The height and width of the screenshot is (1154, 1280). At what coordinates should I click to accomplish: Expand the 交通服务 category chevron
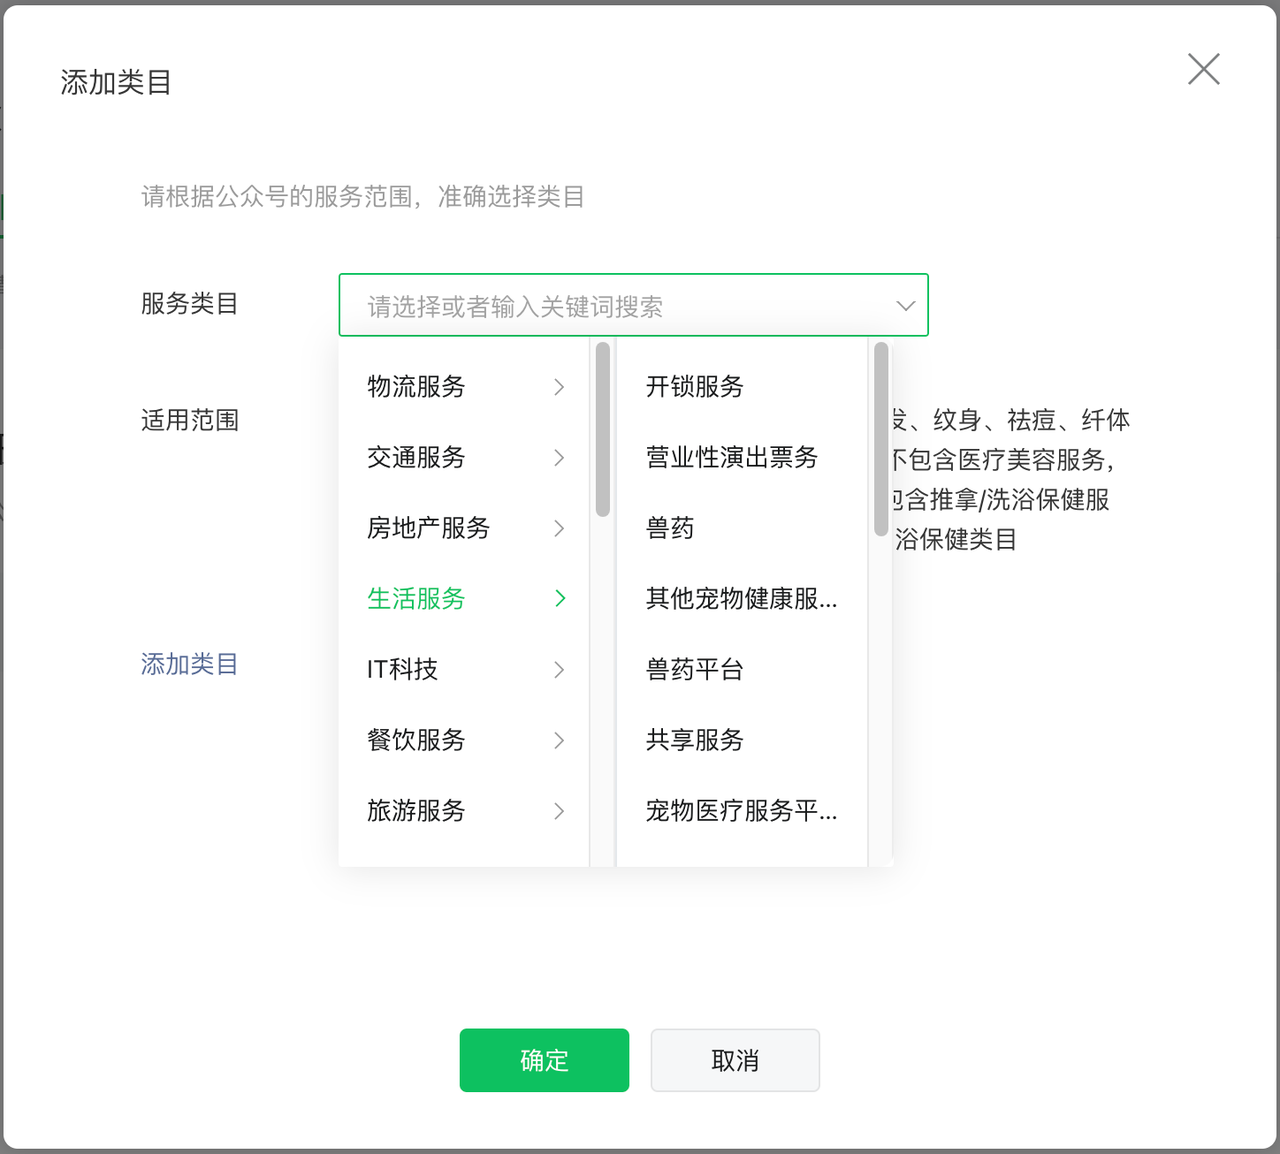(x=559, y=458)
